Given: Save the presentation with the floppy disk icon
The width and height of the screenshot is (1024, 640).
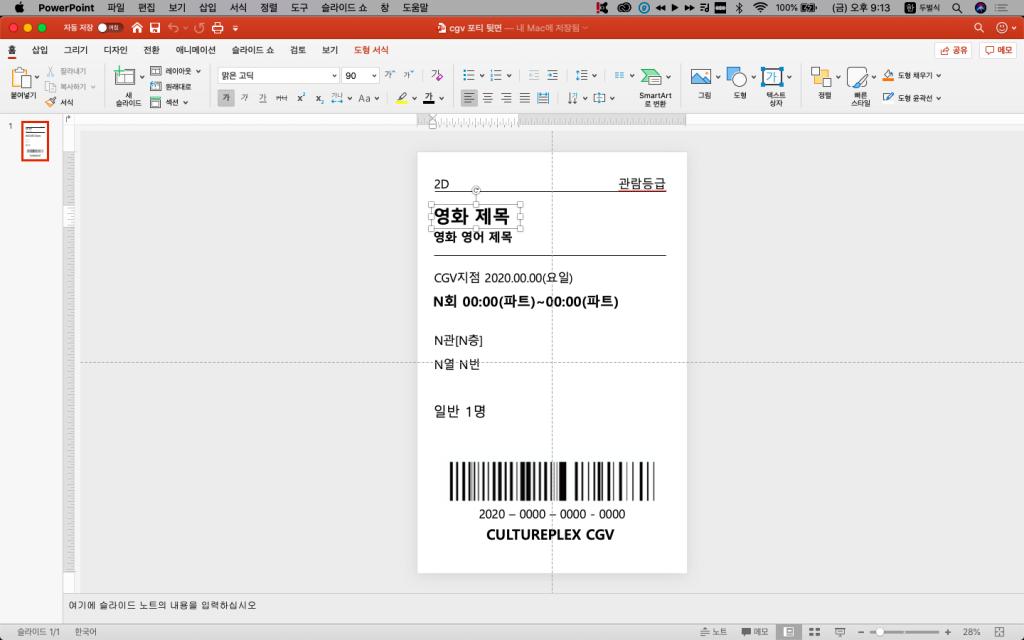Looking at the screenshot, I should [x=155, y=27].
